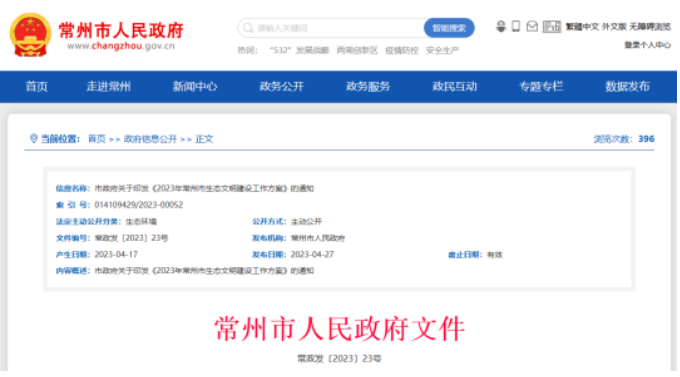This screenshot has width=680, height=377.
Task: Open the 政务公开 navigation item
Action: click(x=281, y=86)
